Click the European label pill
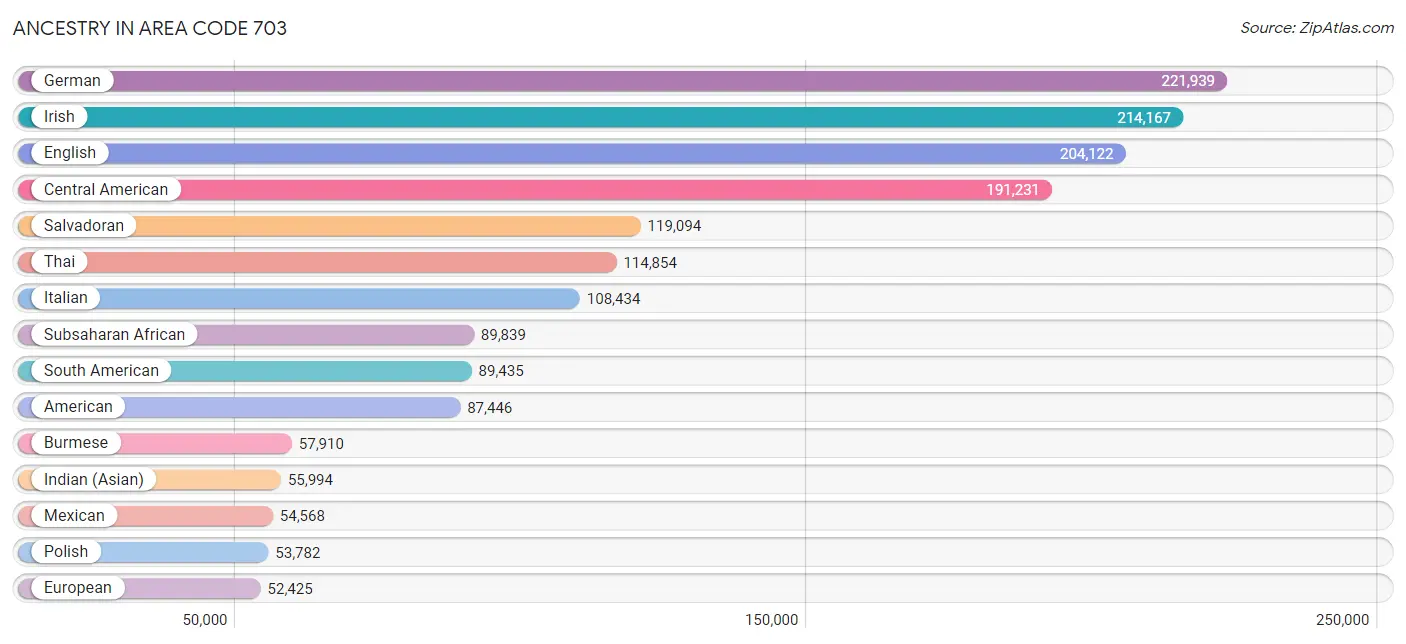This screenshot has height=644, width=1406. (78, 588)
